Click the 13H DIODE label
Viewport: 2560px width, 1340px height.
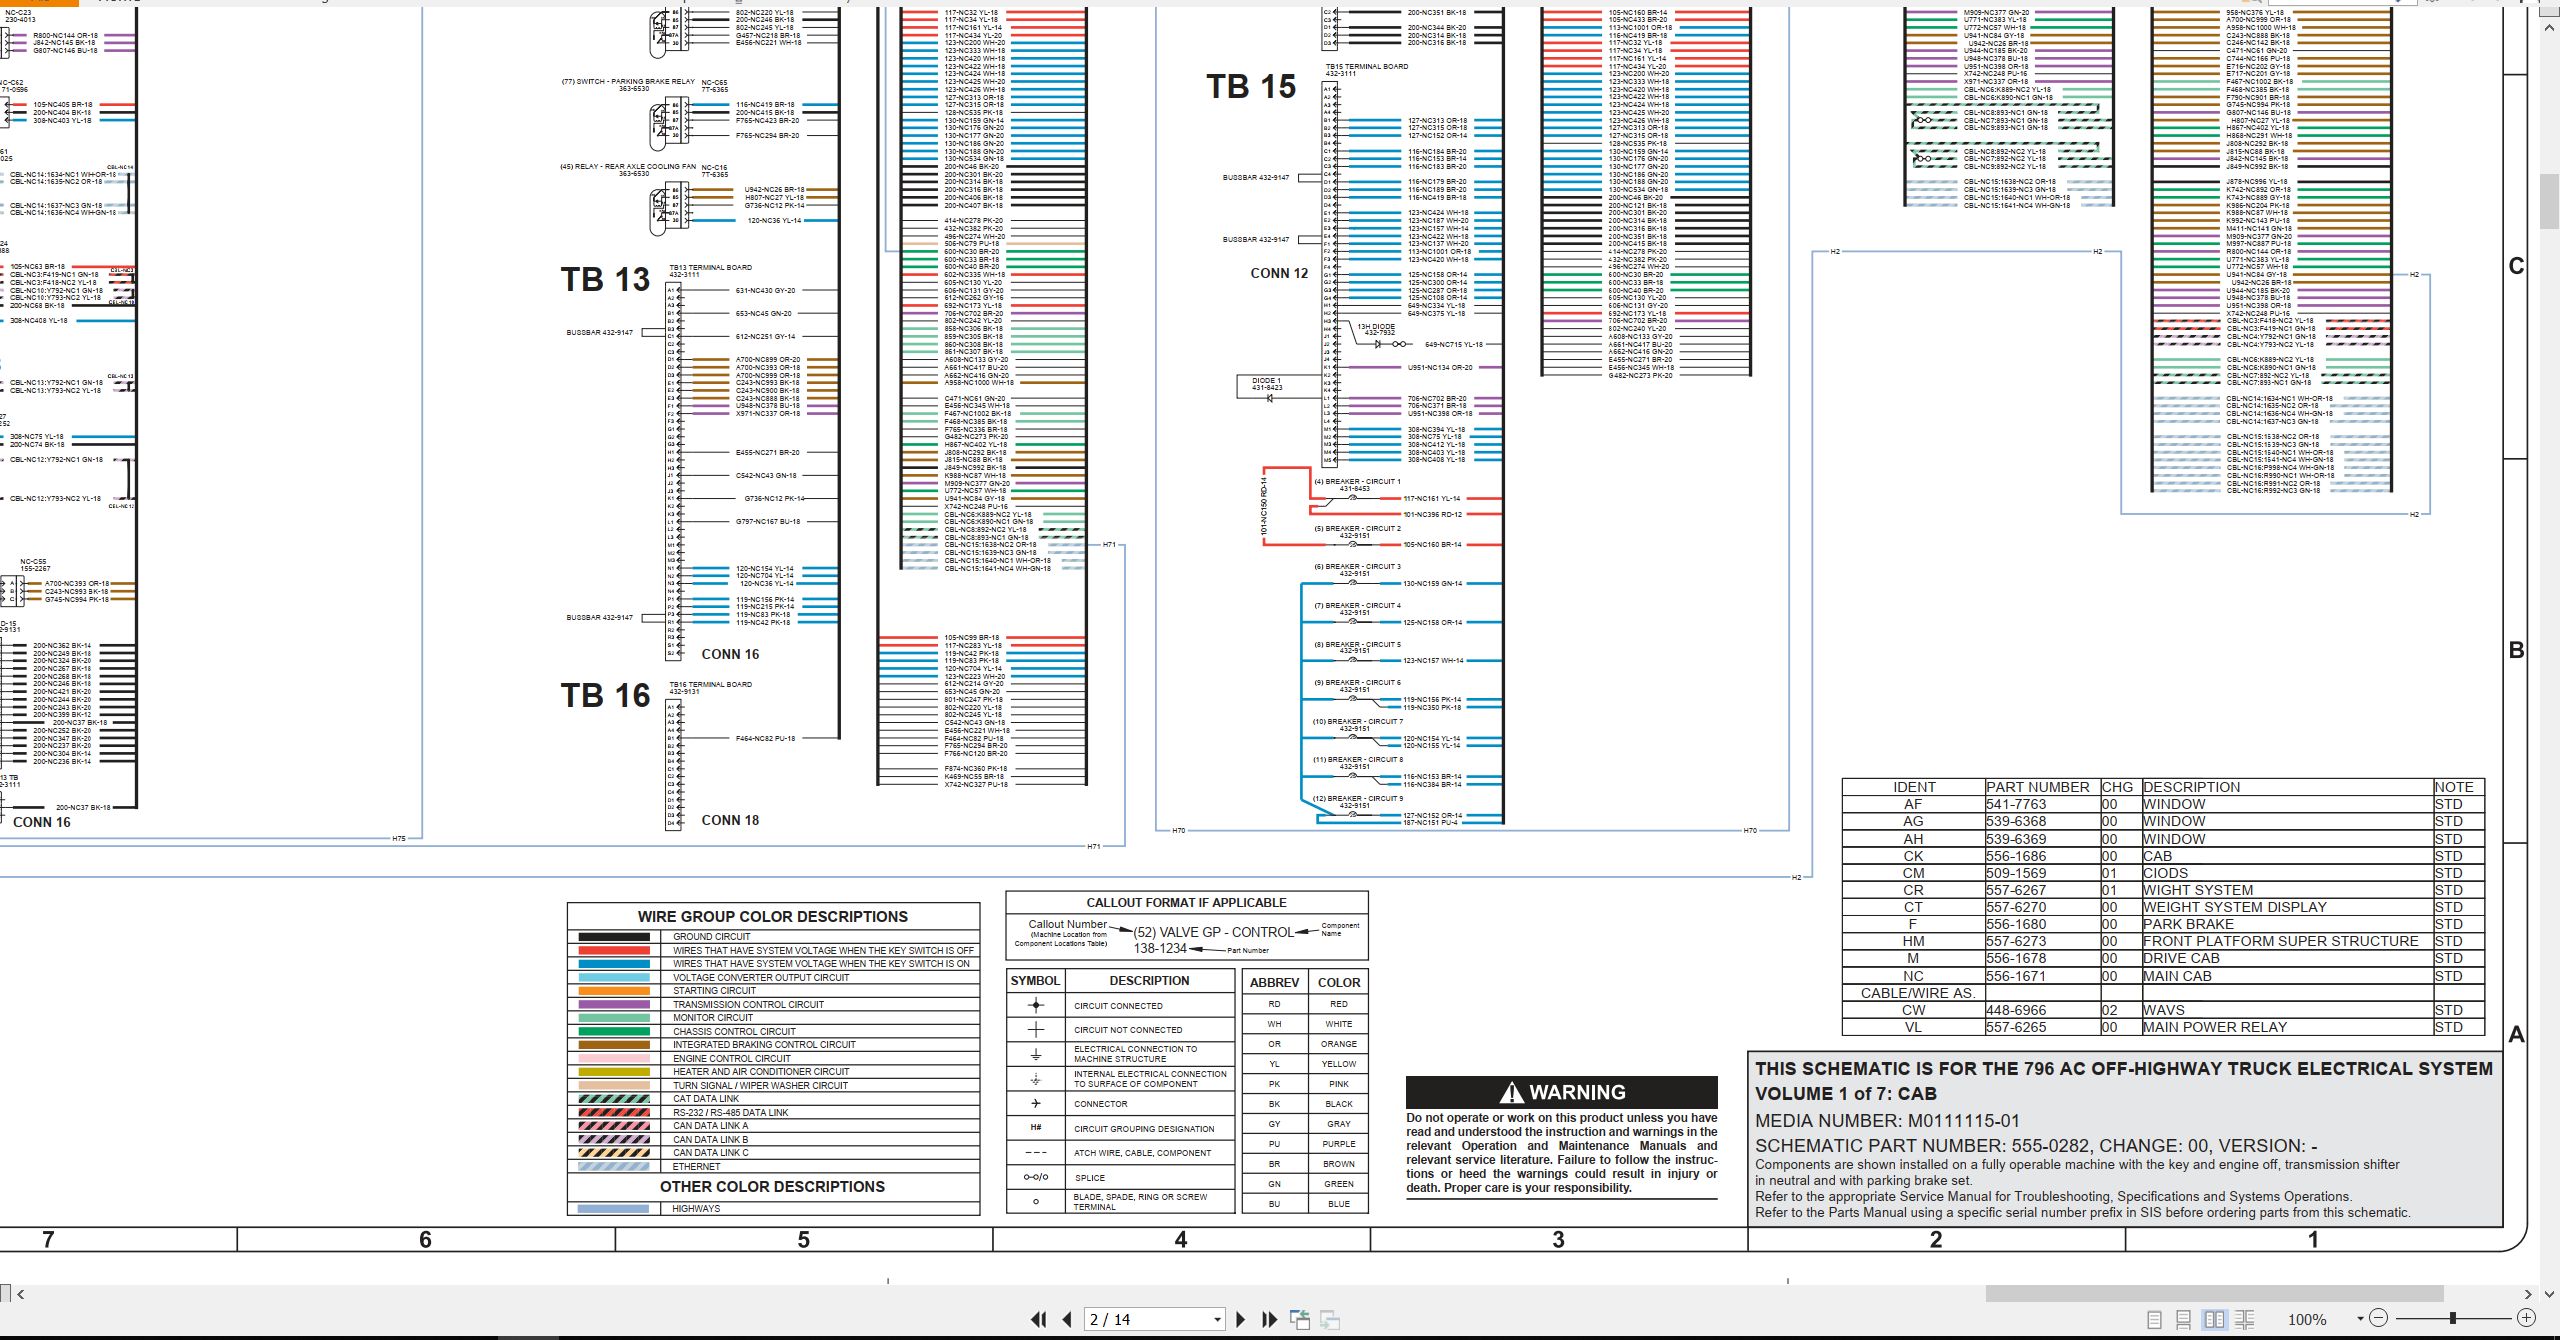point(1376,326)
